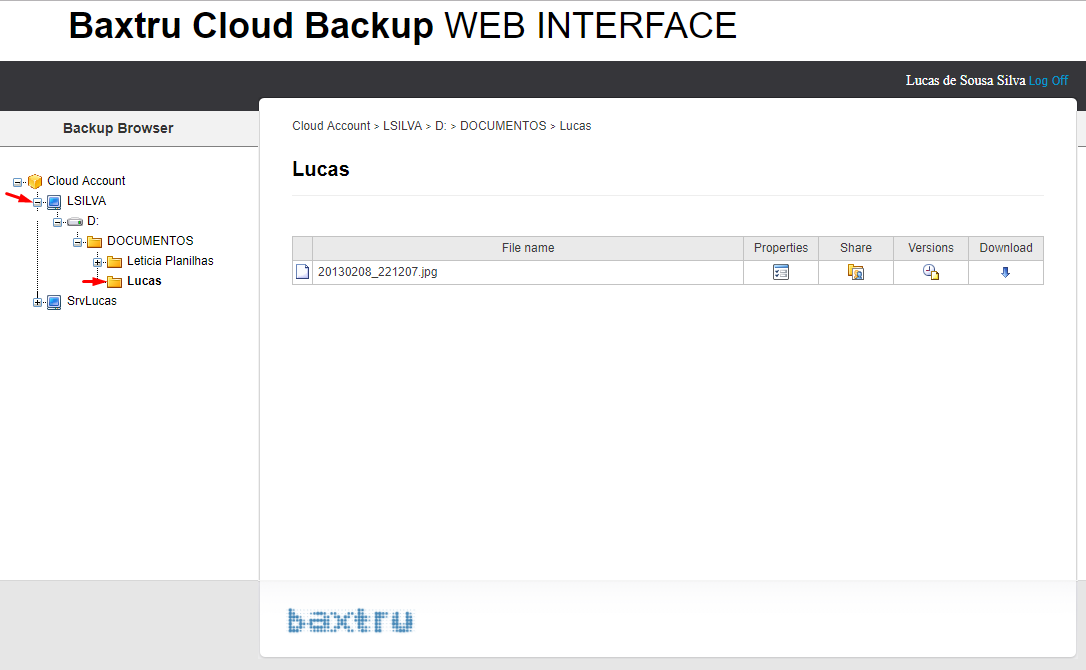The image size is (1086, 670).
Task: Click user name Lucas de Sousa Silva
Action: click(x=965, y=80)
